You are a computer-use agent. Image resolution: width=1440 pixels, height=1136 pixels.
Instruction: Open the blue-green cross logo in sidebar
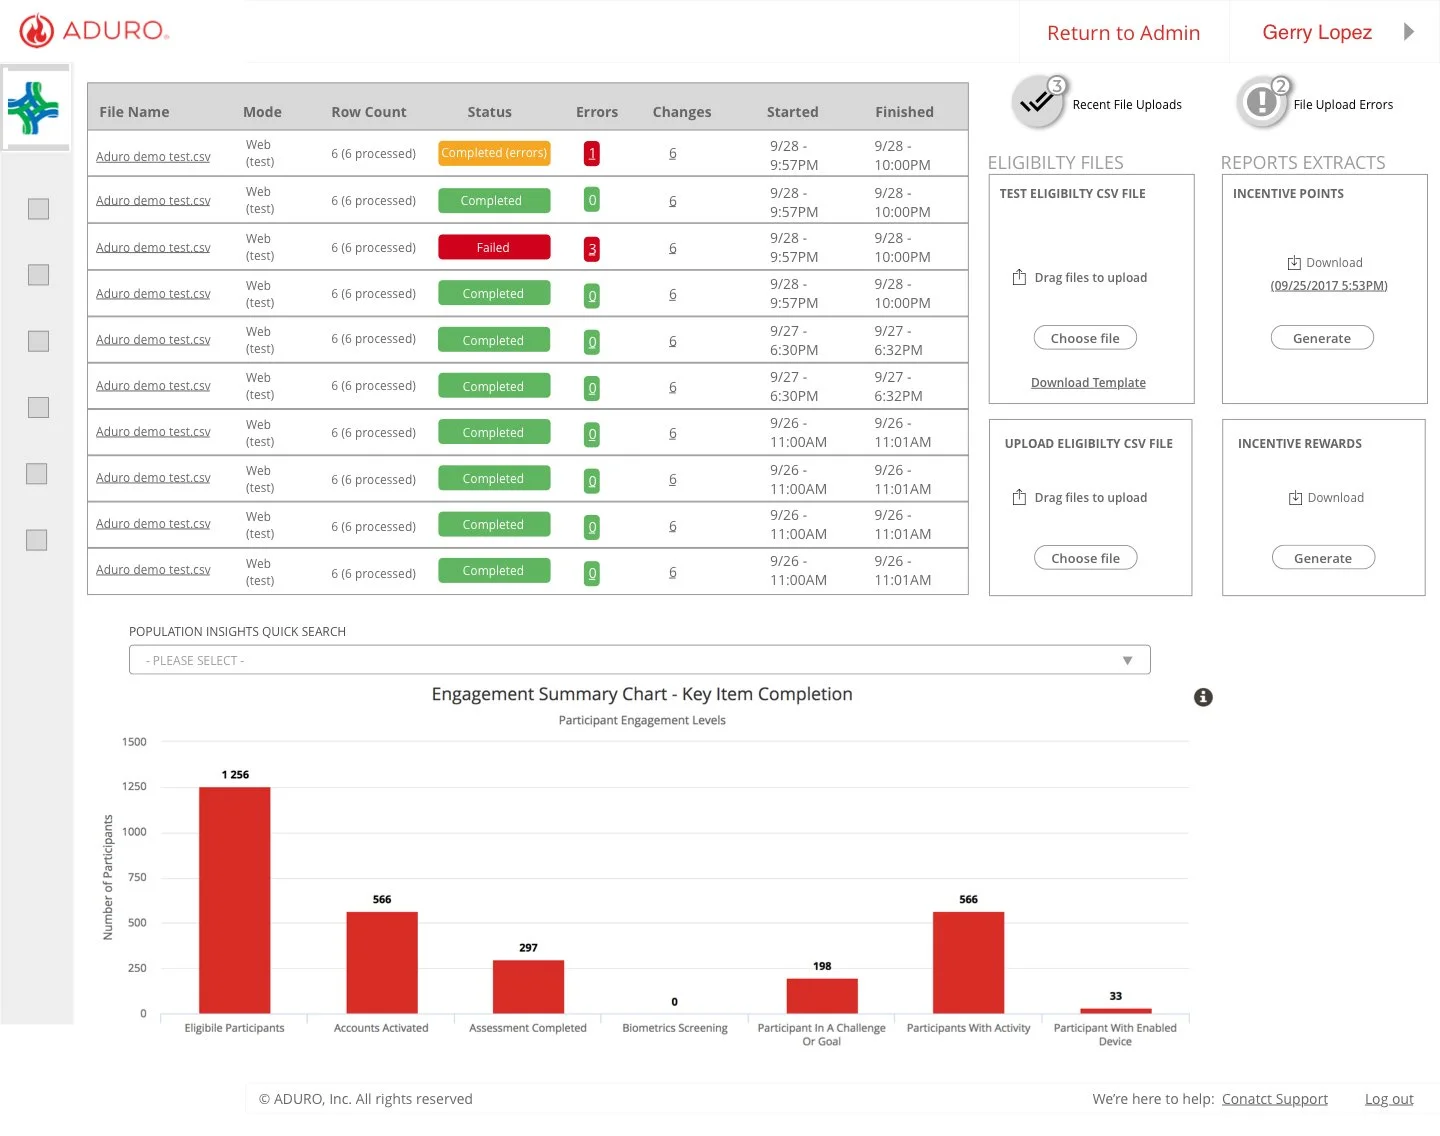pyautogui.click(x=34, y=108)
